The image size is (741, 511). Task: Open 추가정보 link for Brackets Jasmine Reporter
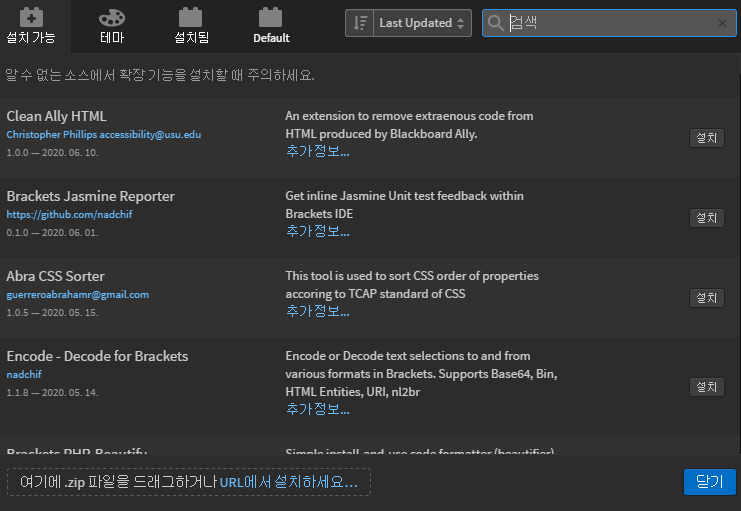pos(318,231)
